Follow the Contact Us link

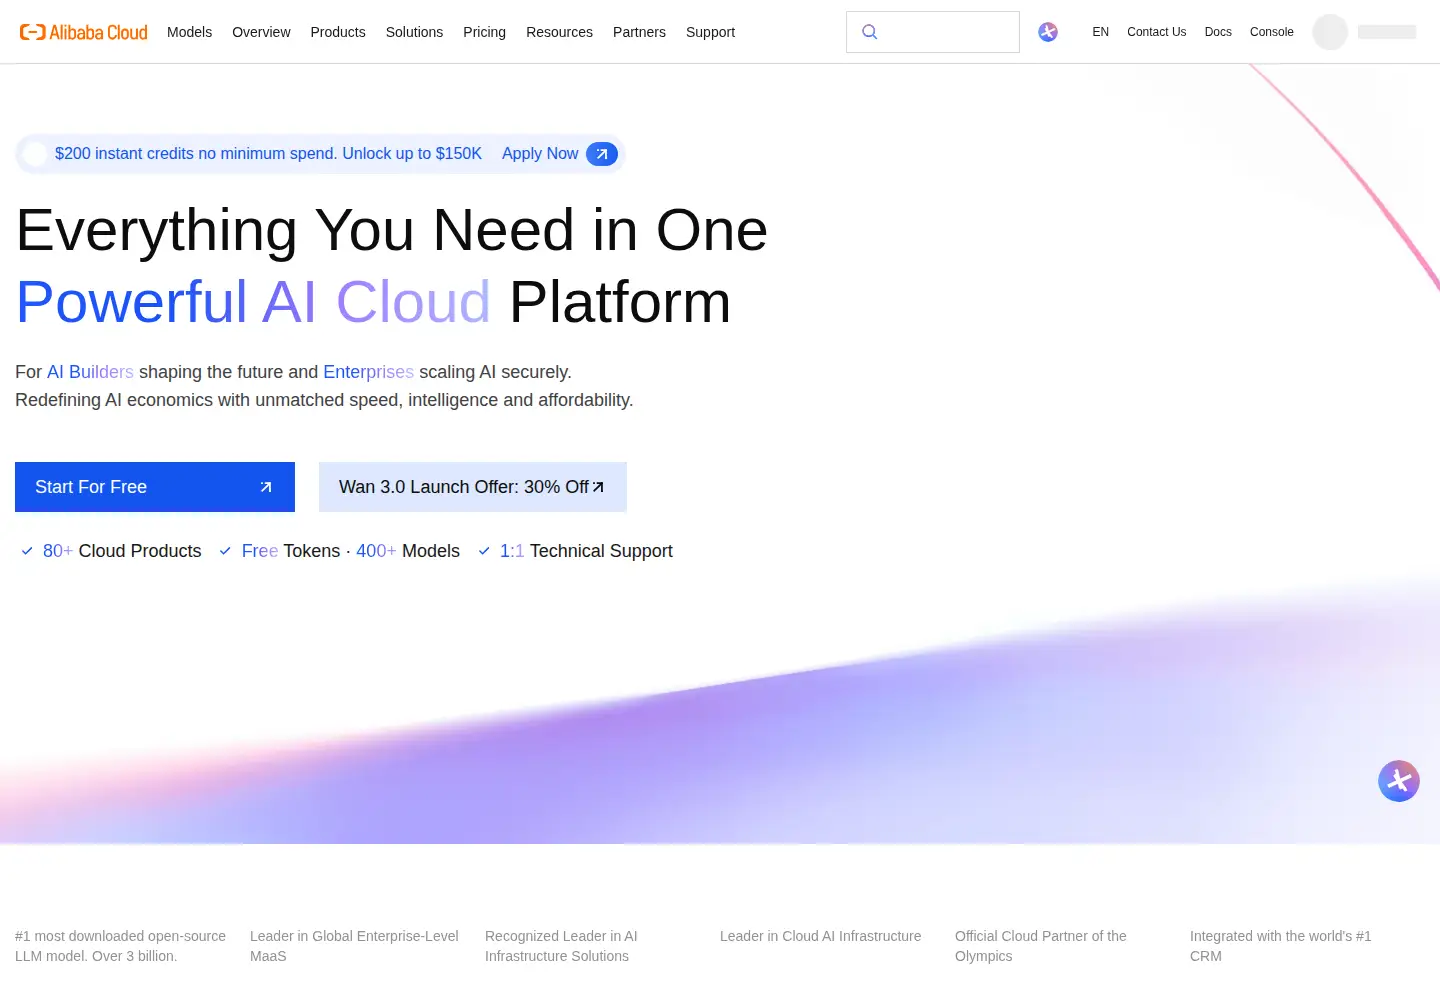pos(1156,32)
